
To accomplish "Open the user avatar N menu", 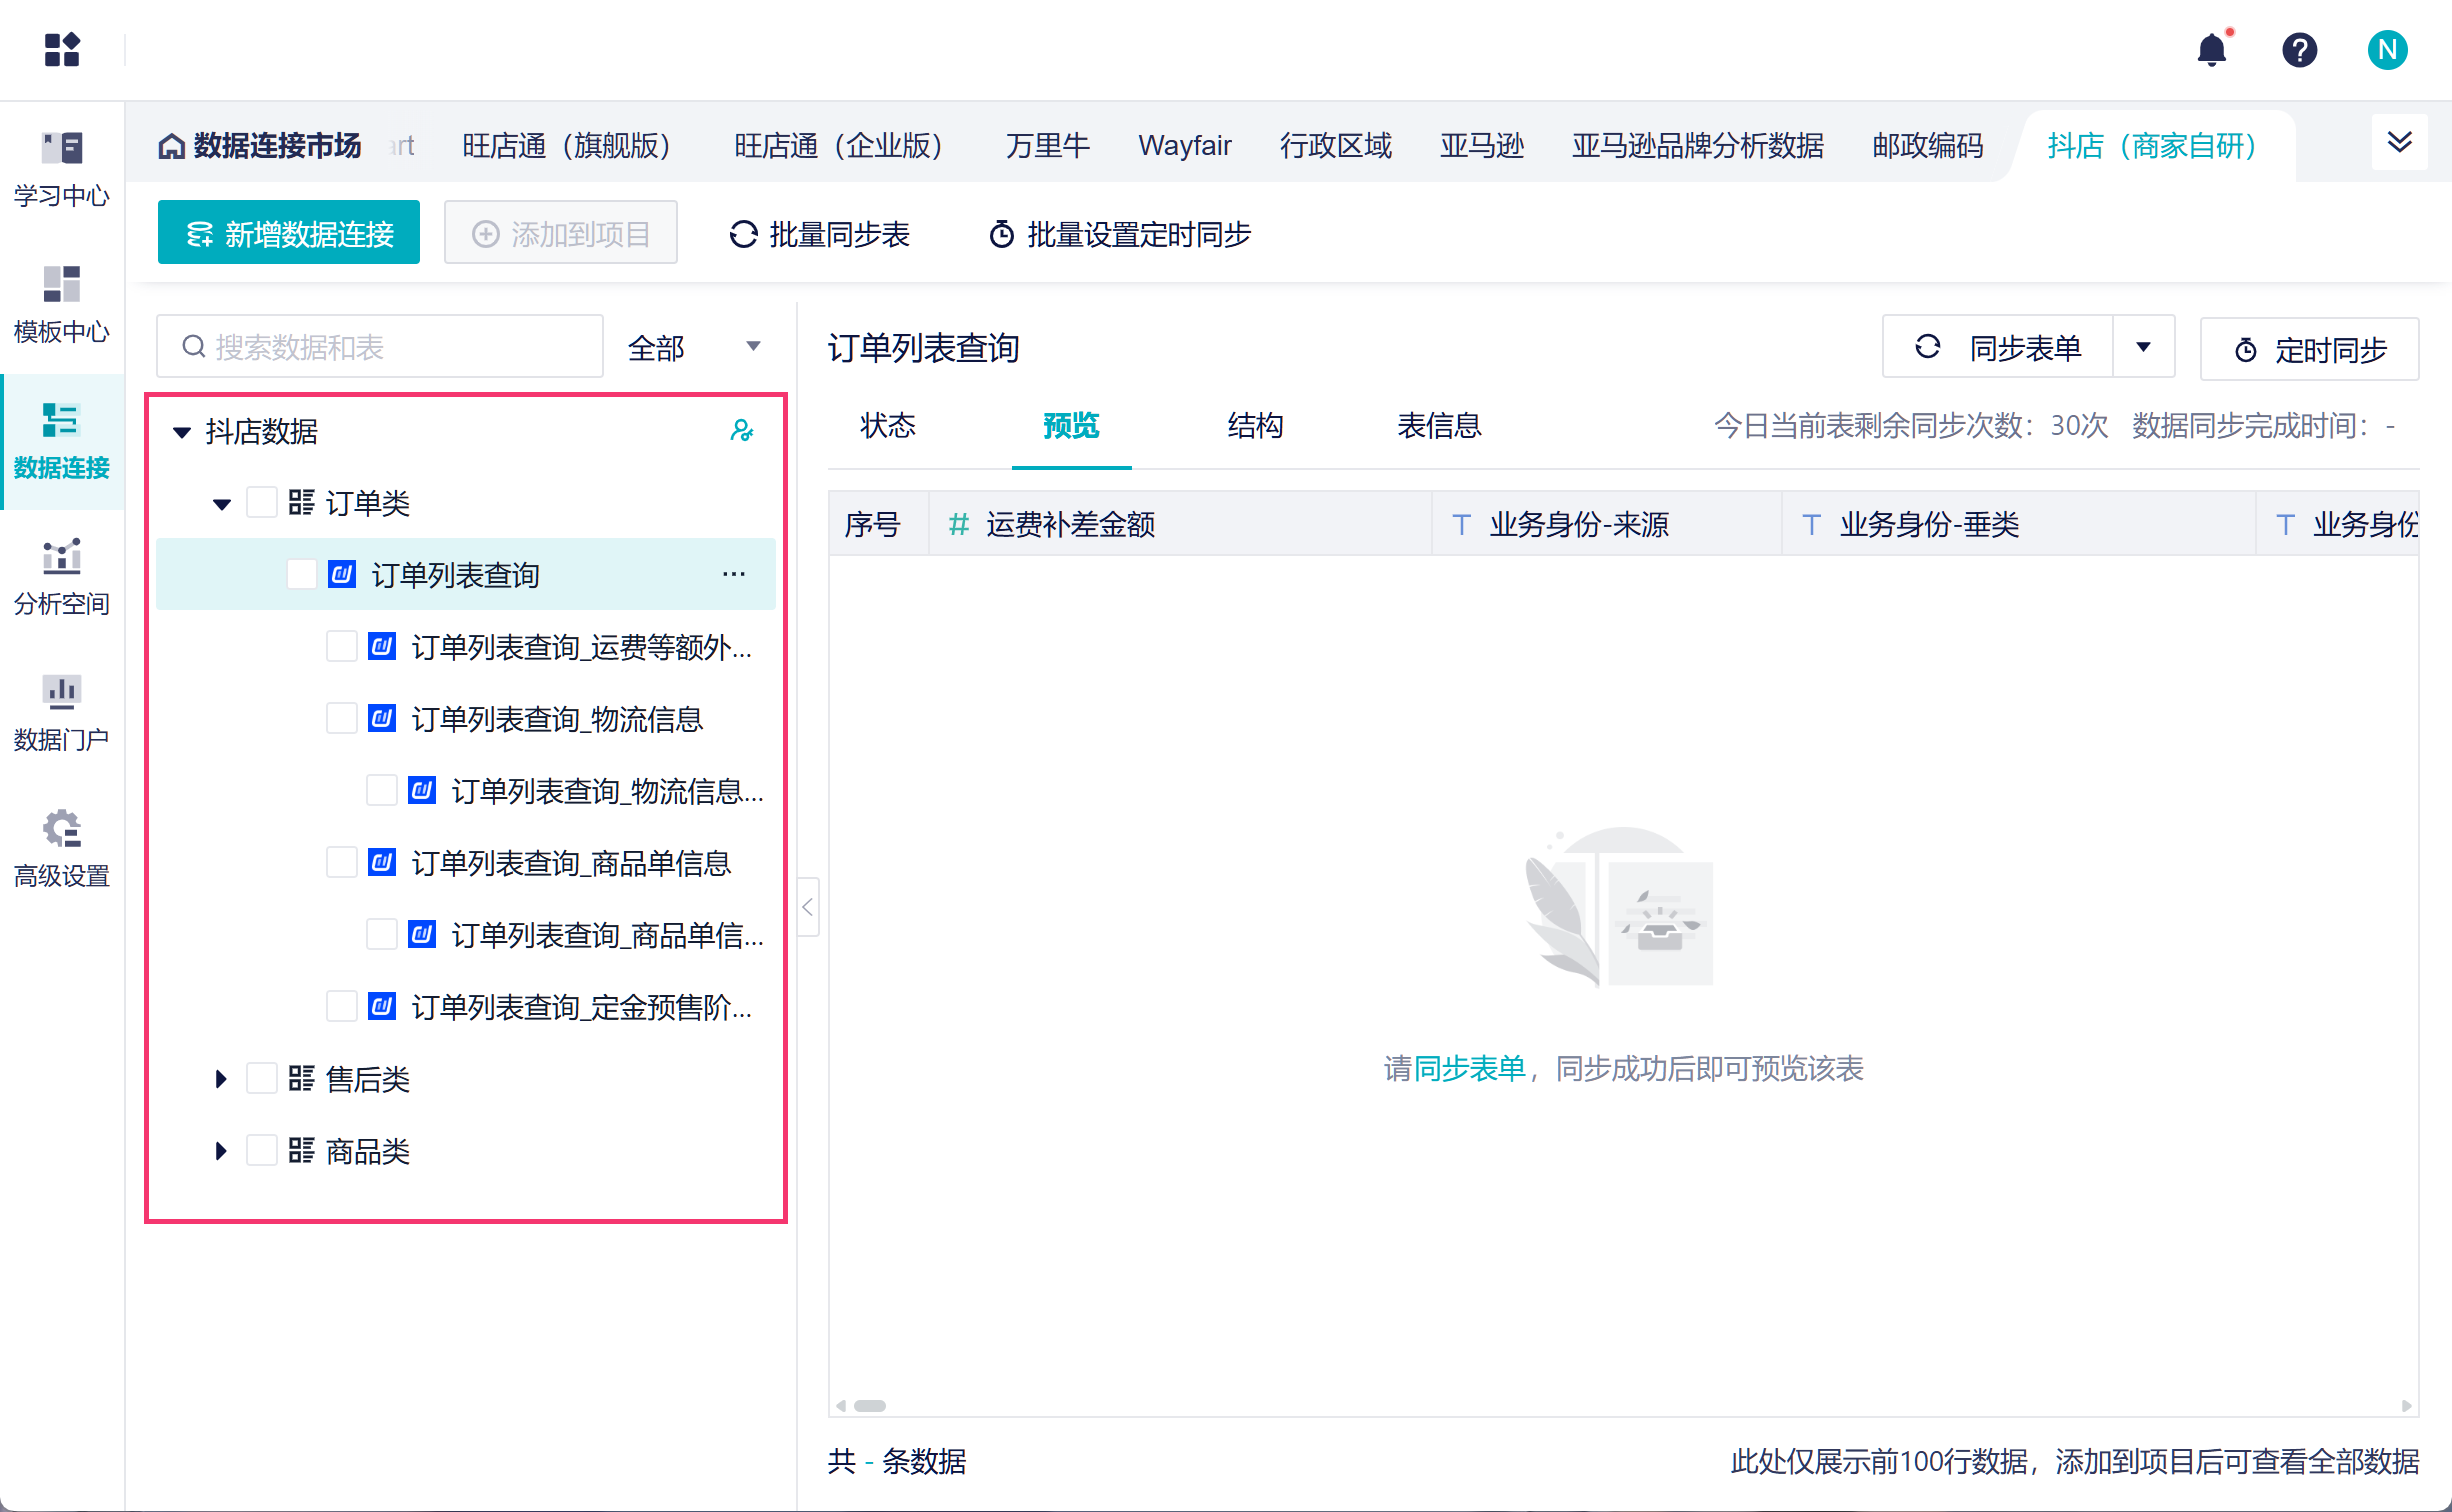I will (x=2388, y=49).
